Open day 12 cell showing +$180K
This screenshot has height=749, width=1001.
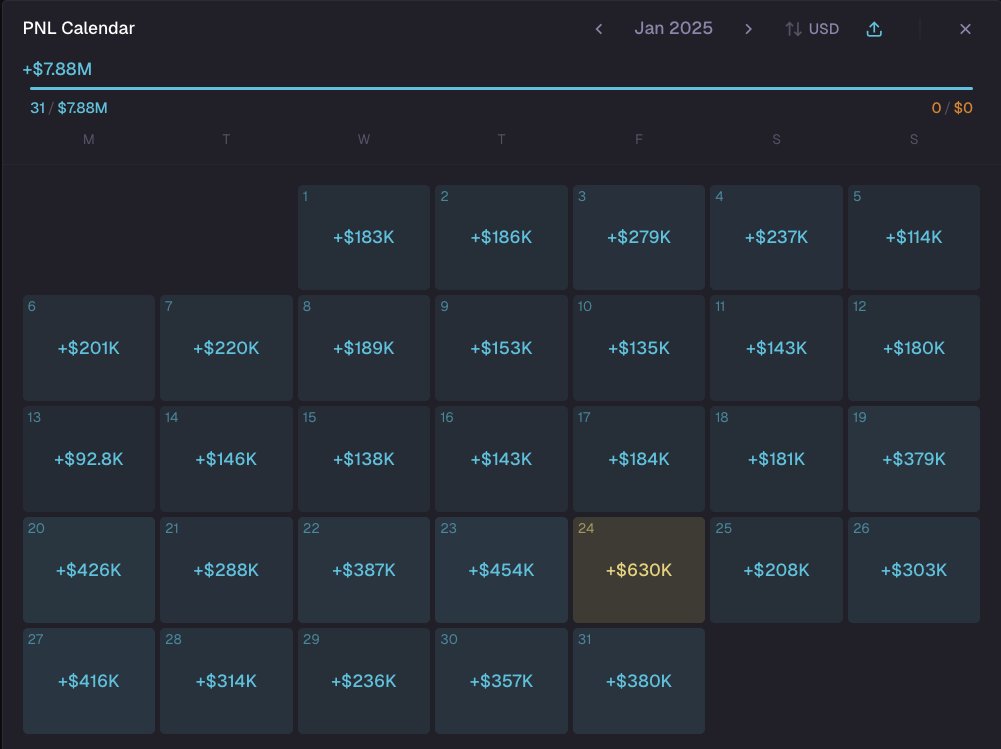point(914,348)
